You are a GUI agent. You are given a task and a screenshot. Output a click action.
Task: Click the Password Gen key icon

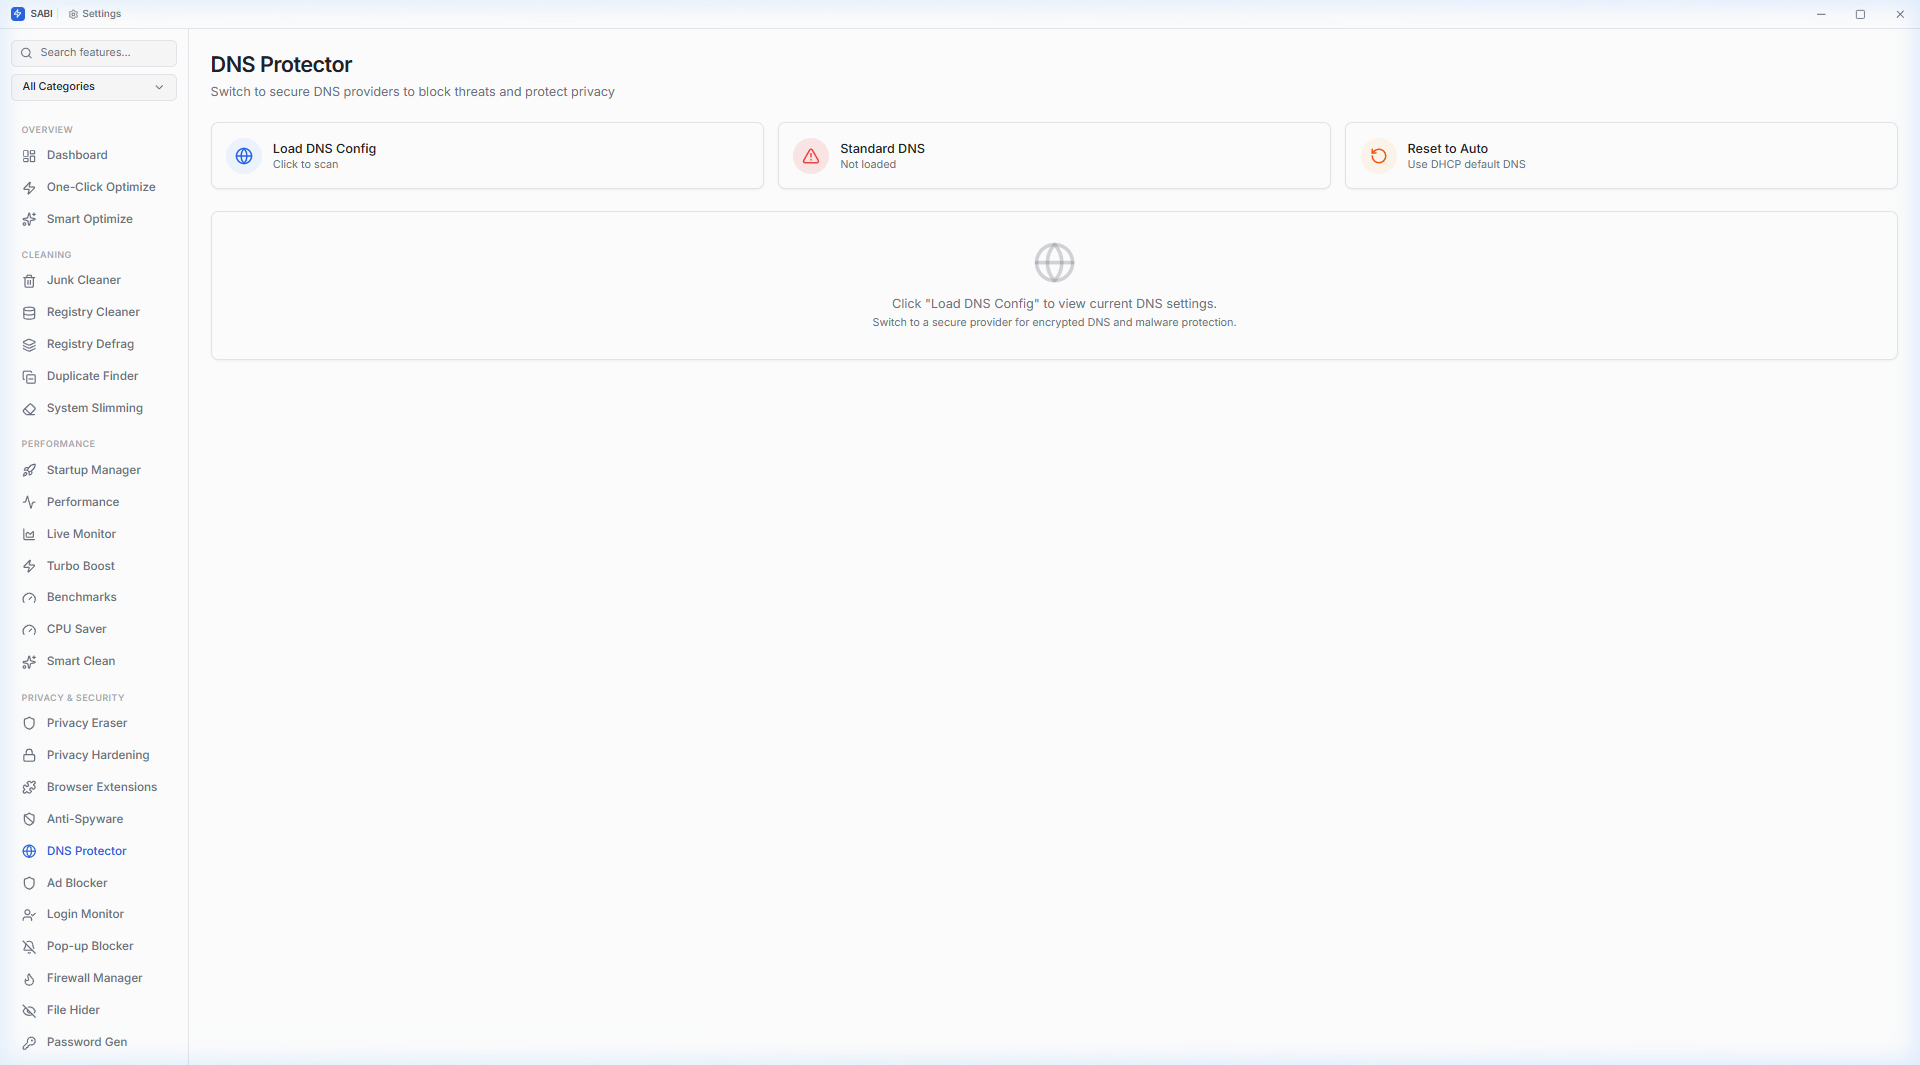[x=29, y=1043]
